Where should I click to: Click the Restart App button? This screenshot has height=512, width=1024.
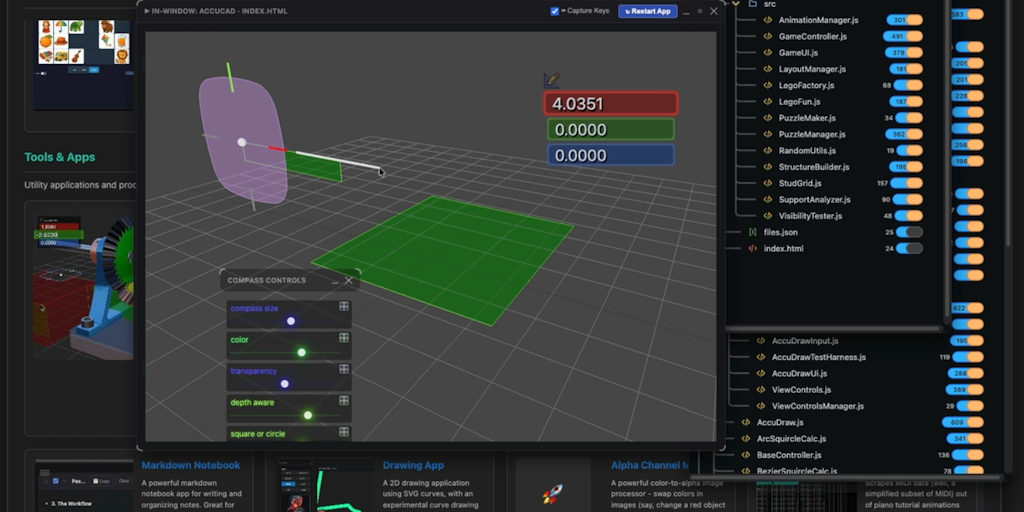648,11
